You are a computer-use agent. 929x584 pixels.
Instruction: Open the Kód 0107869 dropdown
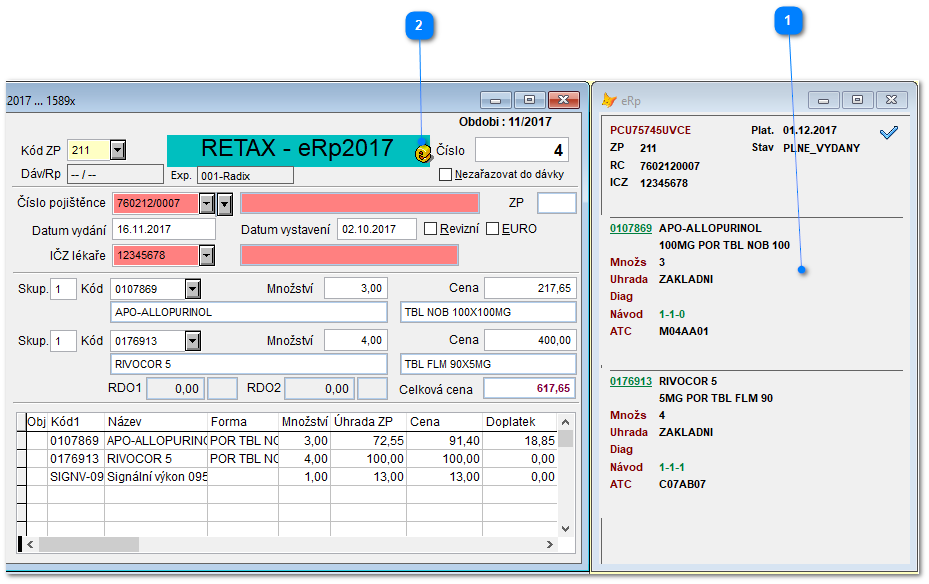point(193,289)
